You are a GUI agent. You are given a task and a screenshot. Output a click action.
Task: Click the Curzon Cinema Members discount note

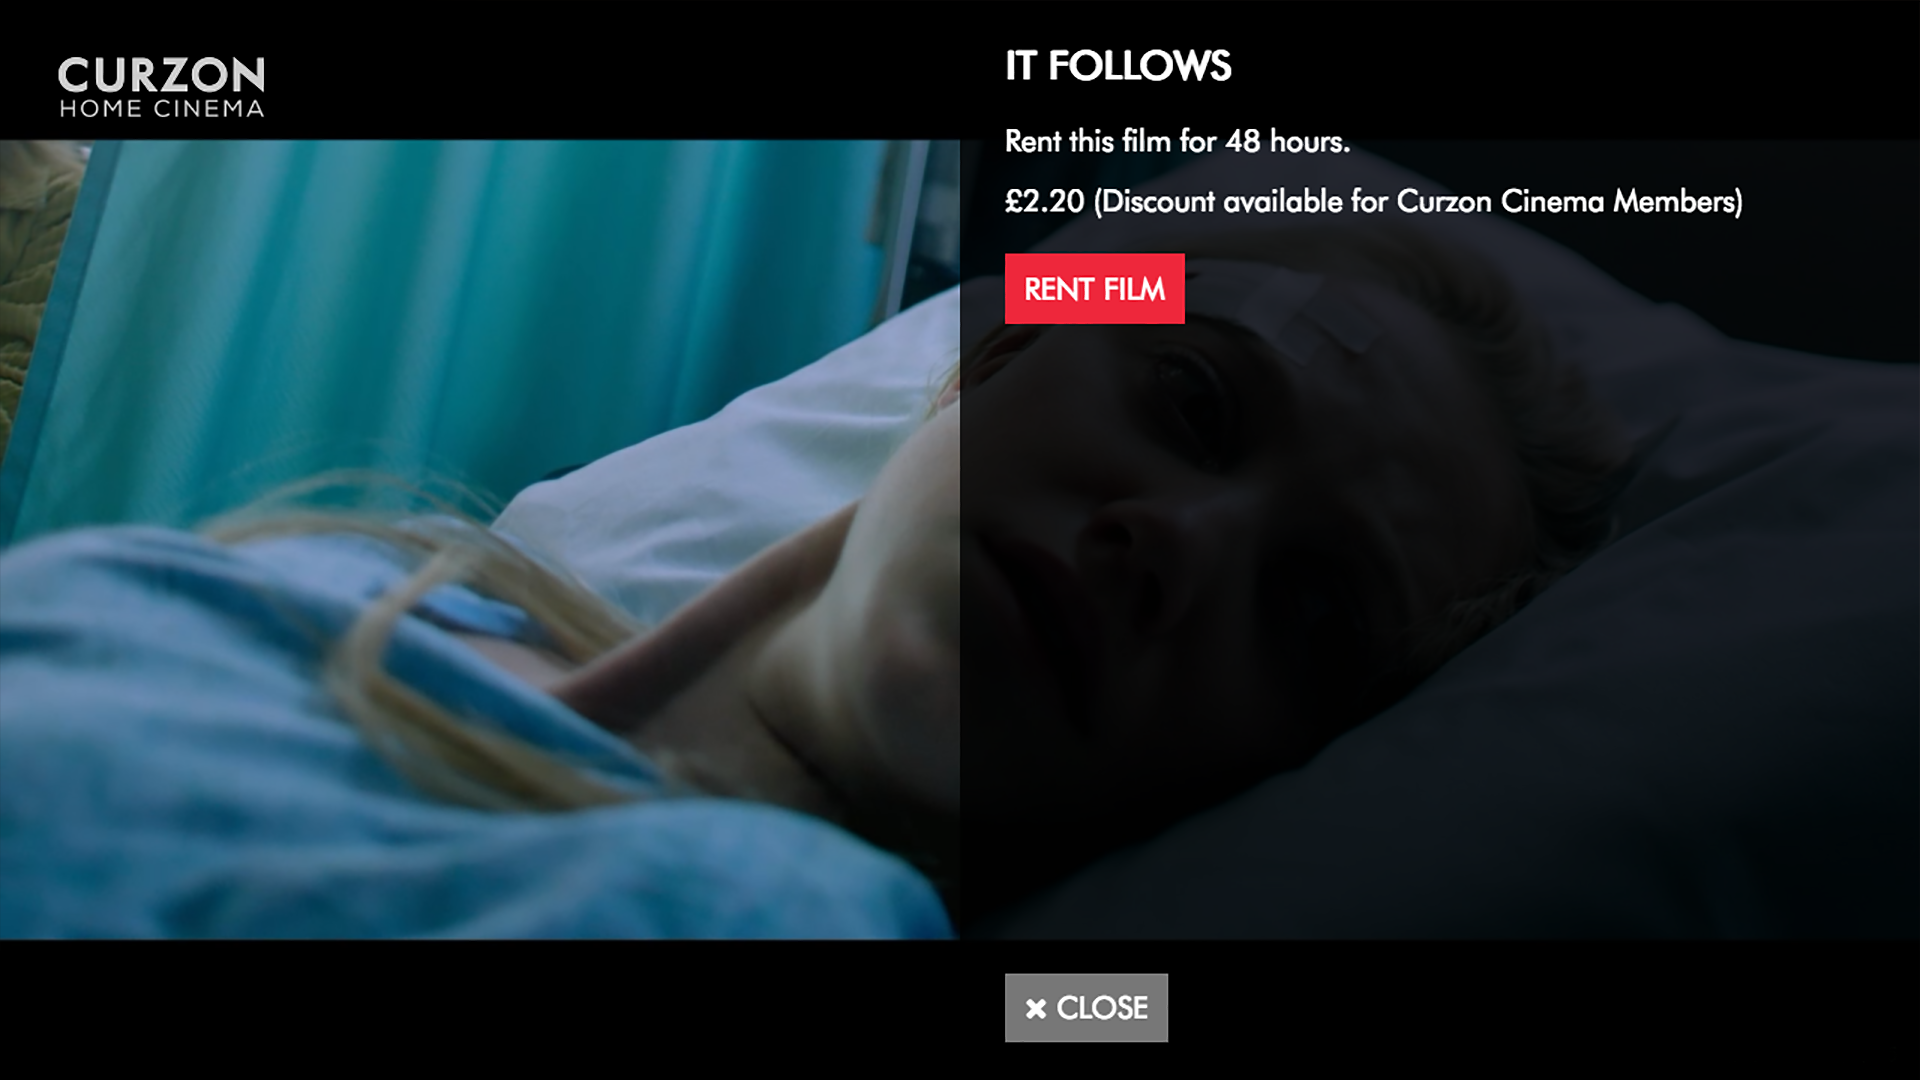1419,201
